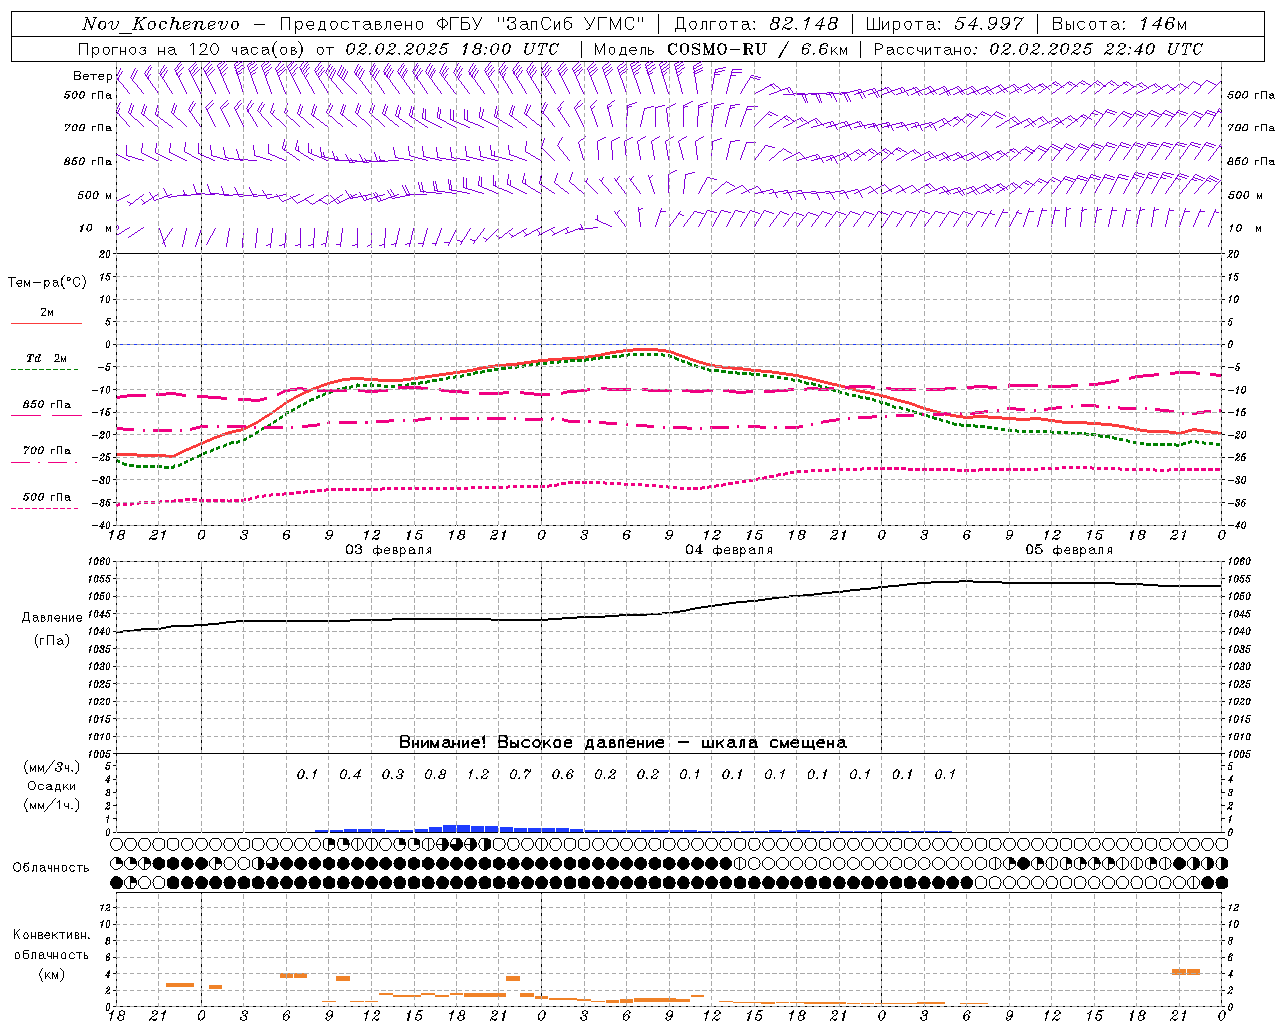Click the 0.3 precipitation value

click(393, 774)
